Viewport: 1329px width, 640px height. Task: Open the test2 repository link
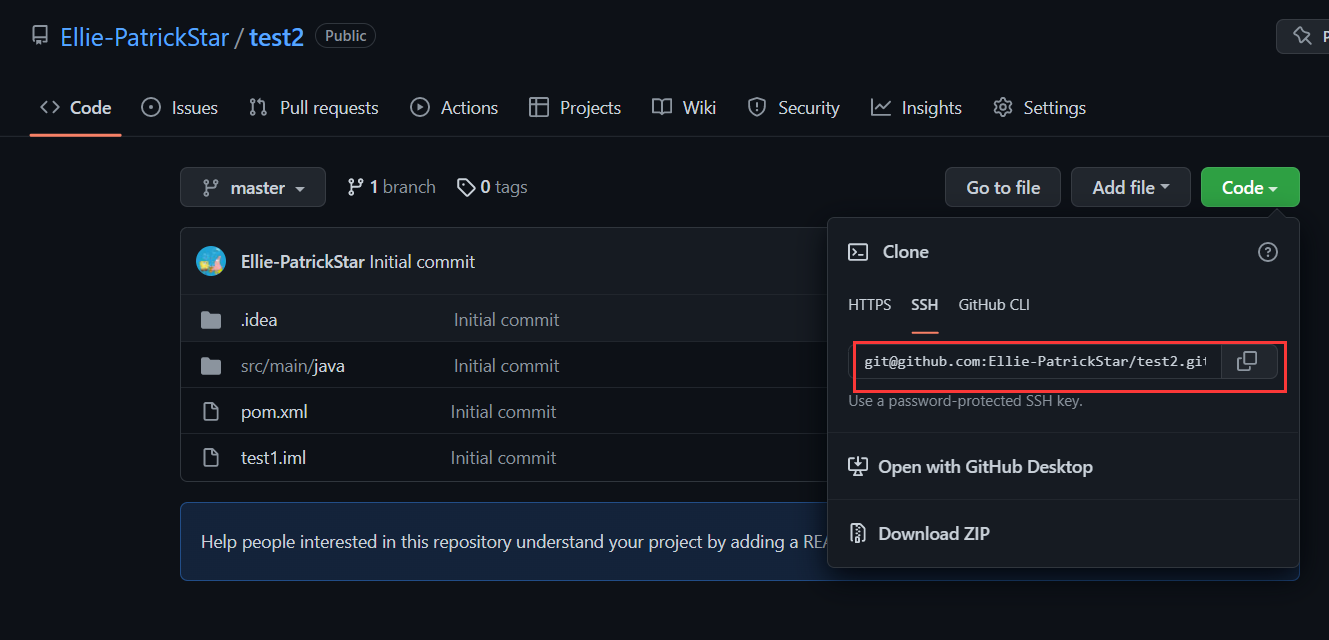click(276, 37)
